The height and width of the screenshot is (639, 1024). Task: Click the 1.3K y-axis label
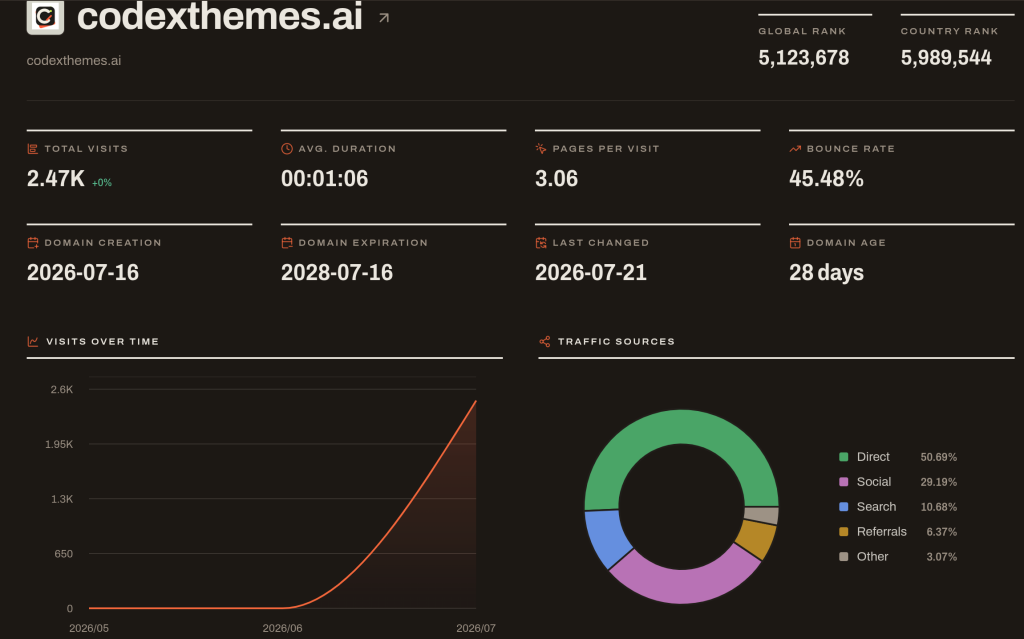pyautogui.click(x=62, y=499)
